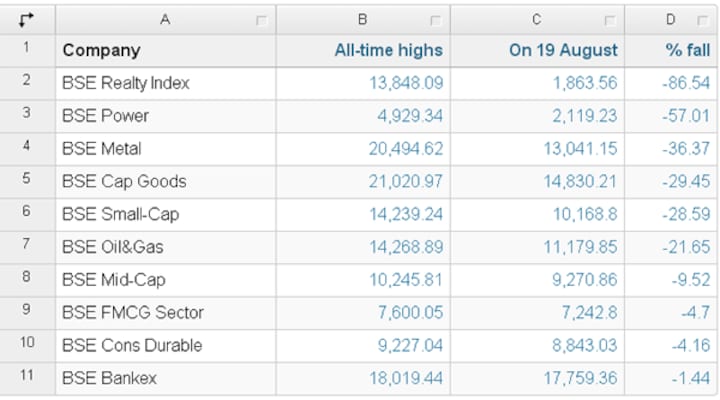Click the -1.44 percent fall cell
The width and height of the screenshot is (720, 400).
671,379
